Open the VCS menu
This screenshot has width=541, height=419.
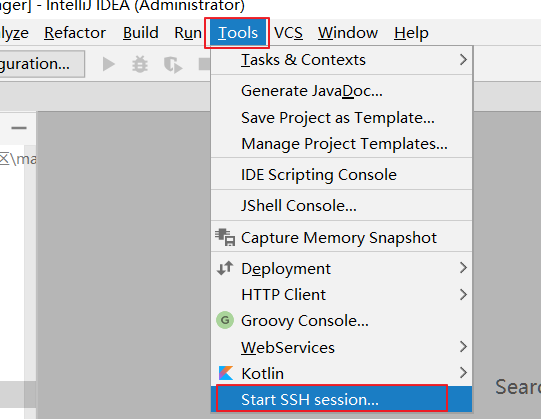point(288,33)
